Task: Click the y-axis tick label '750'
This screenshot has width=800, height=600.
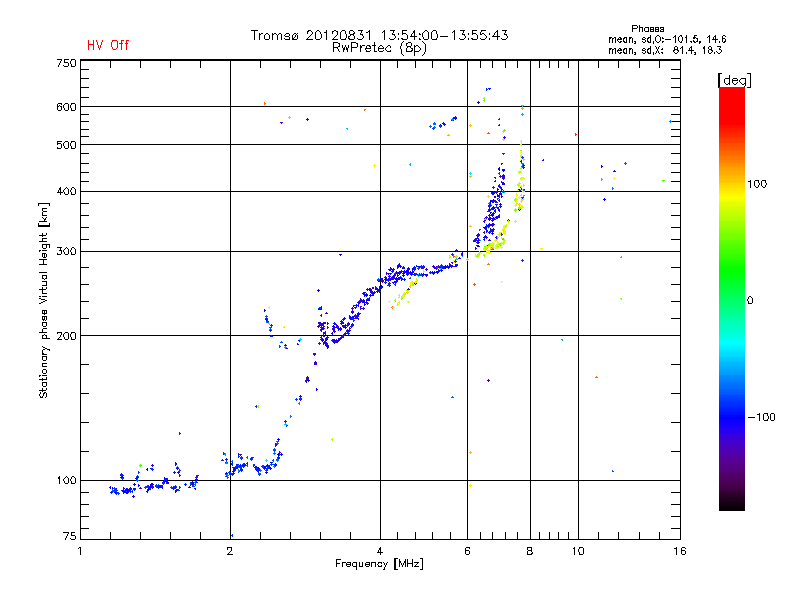Action: click(x=66, y=63)
